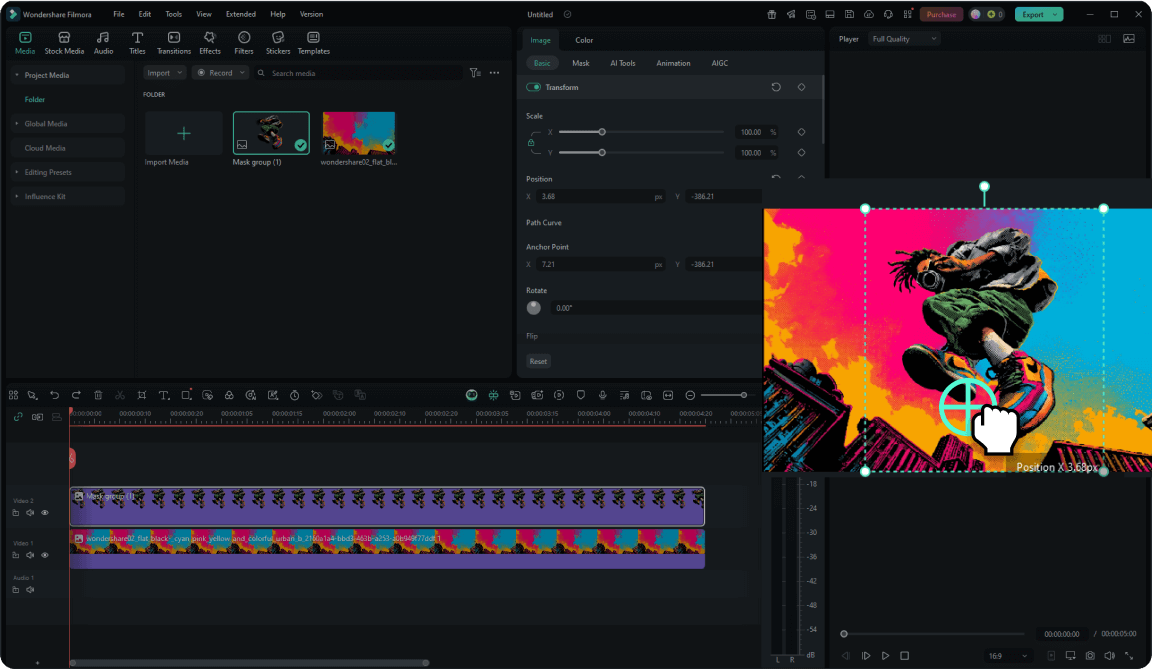1152x669 pixels.
Task: Enter fullscreen player preview
Action: (1129, 655)
